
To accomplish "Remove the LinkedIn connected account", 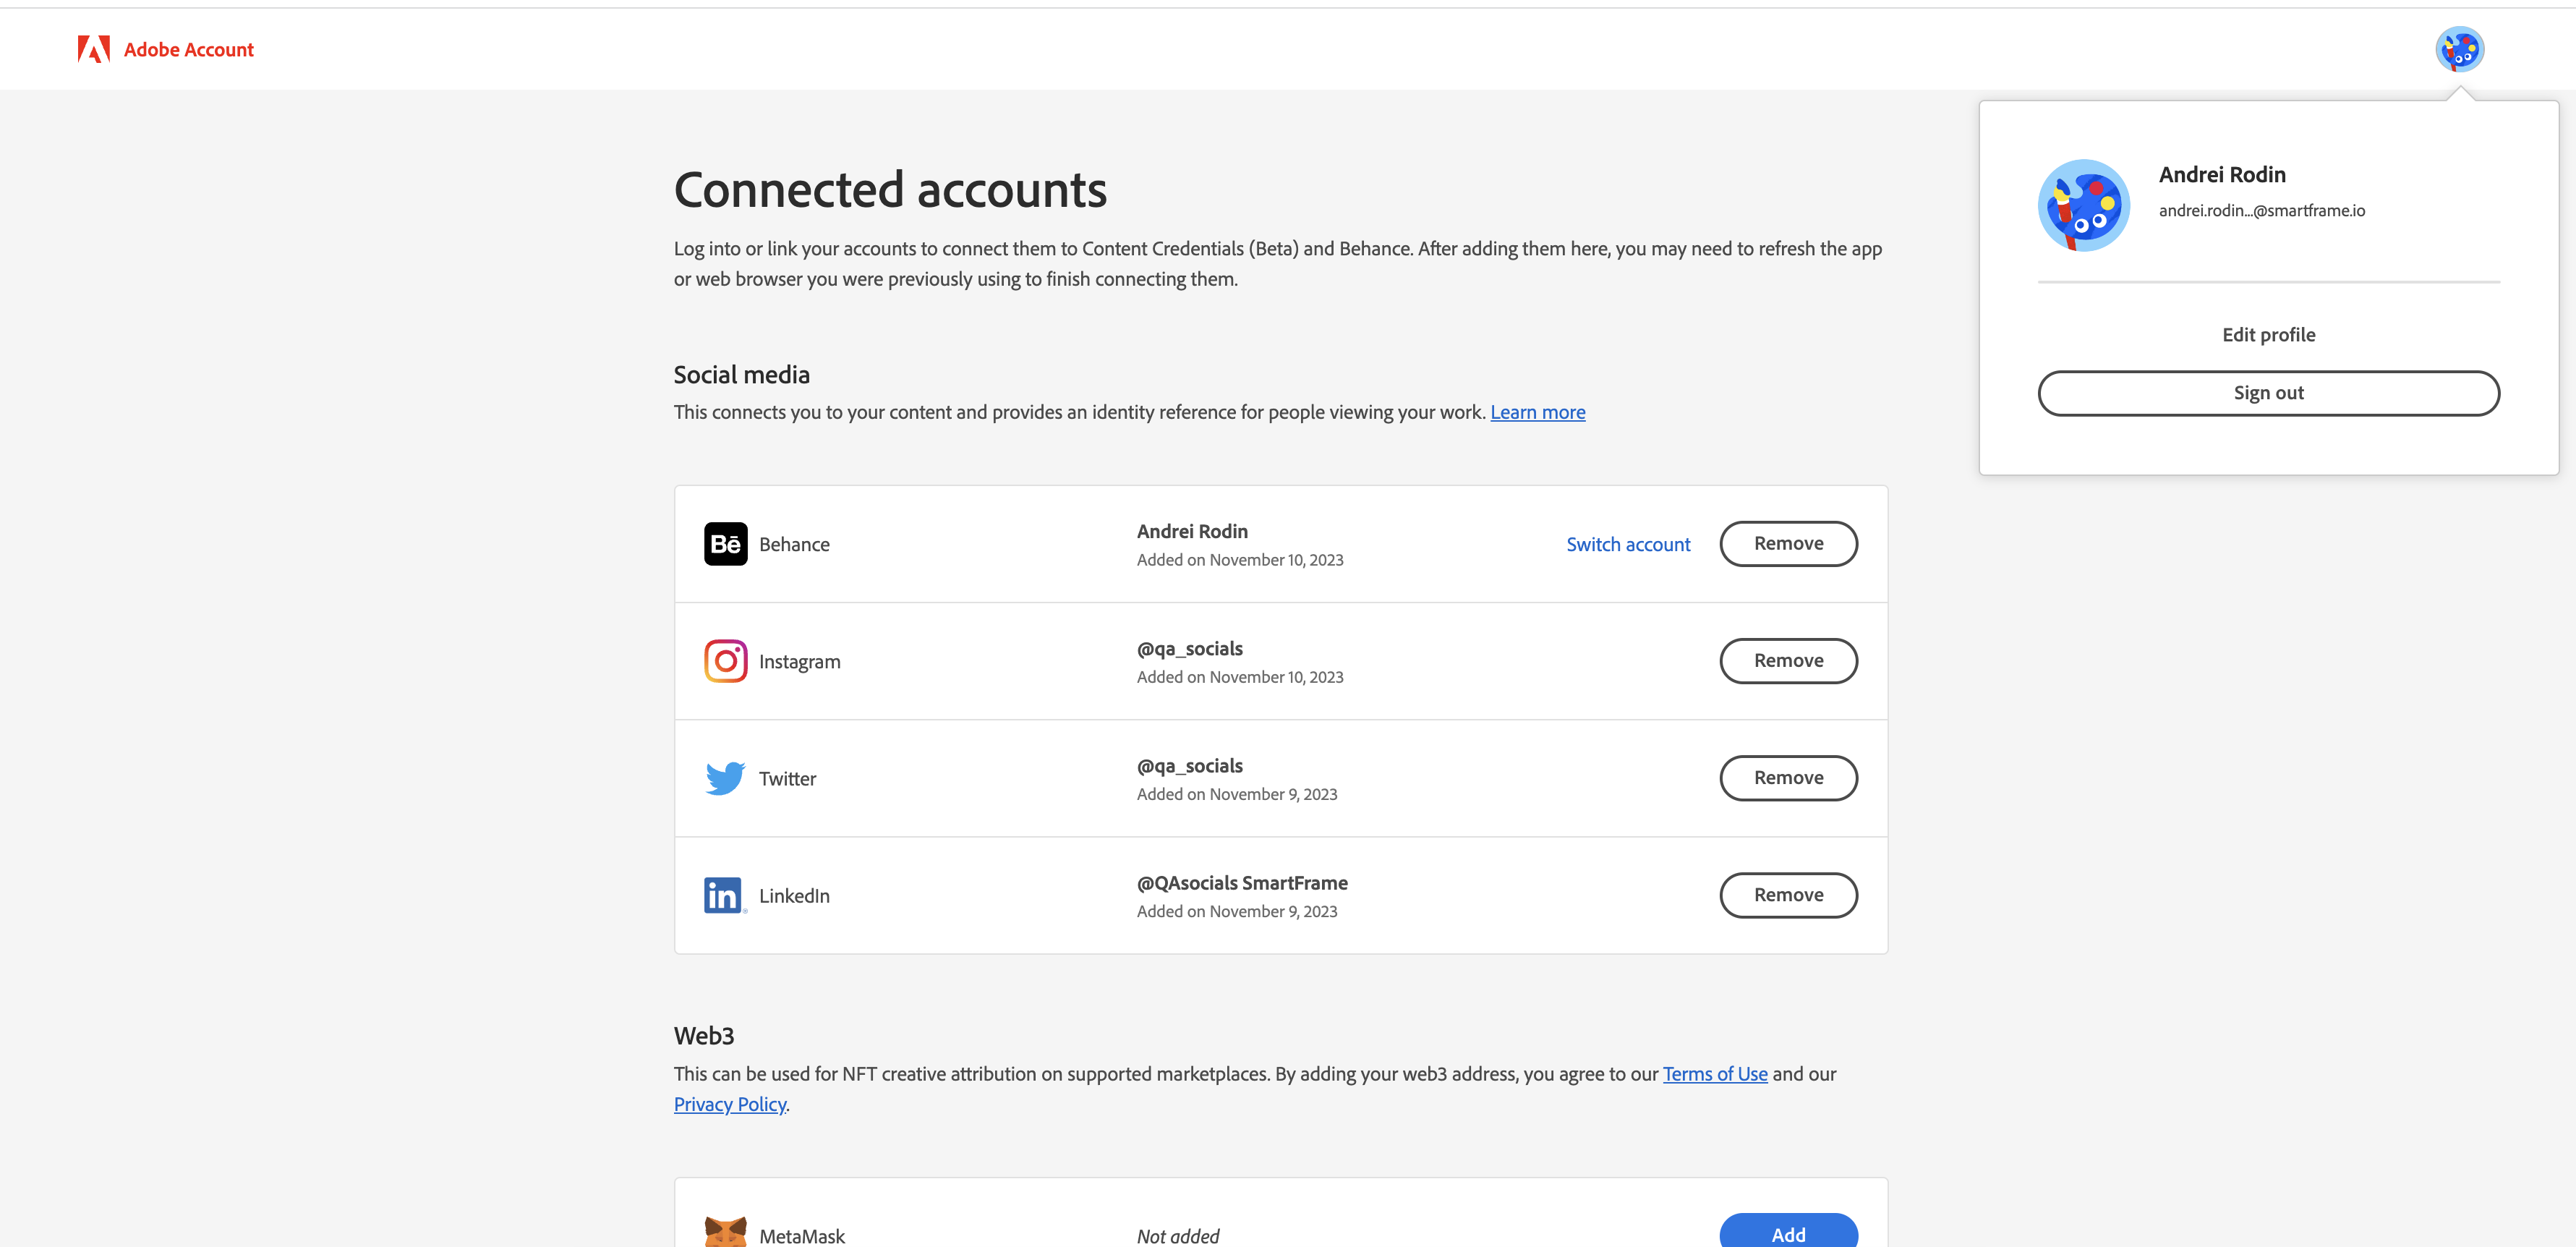I will click(x=1787, y=895).
